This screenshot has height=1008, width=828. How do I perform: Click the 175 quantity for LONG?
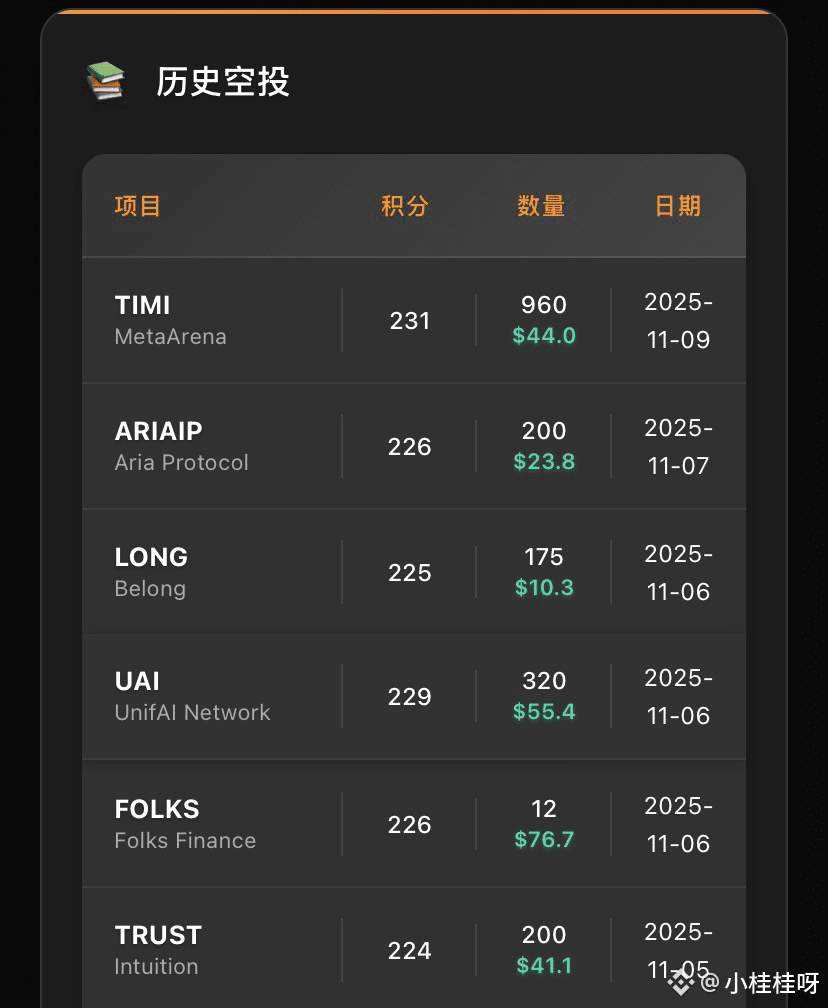point(544,557)
